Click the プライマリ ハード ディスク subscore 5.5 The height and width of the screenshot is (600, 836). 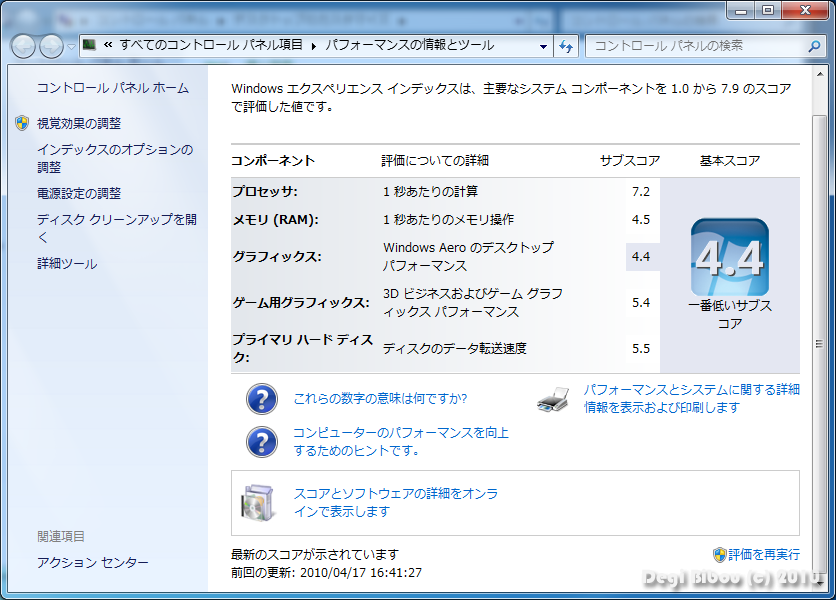pyautogui.click(x=641, y=349)
